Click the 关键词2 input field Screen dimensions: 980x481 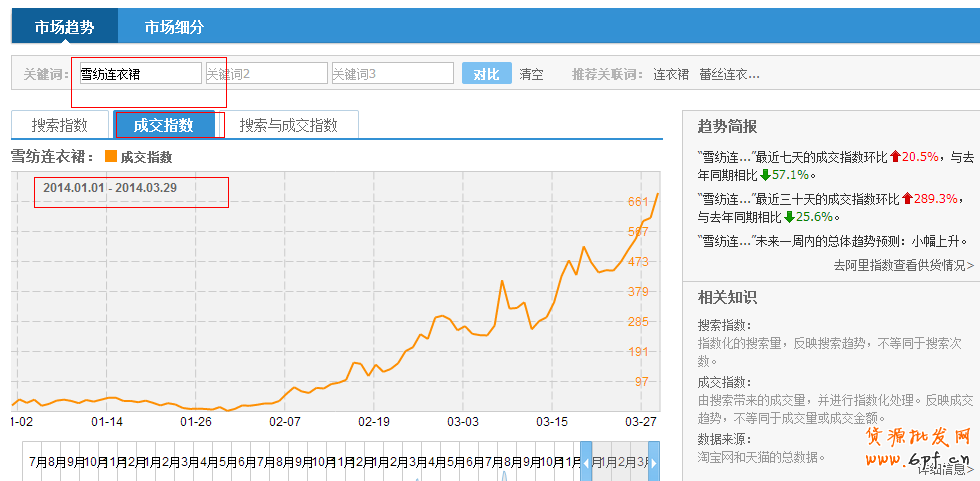tap(266, 74)
